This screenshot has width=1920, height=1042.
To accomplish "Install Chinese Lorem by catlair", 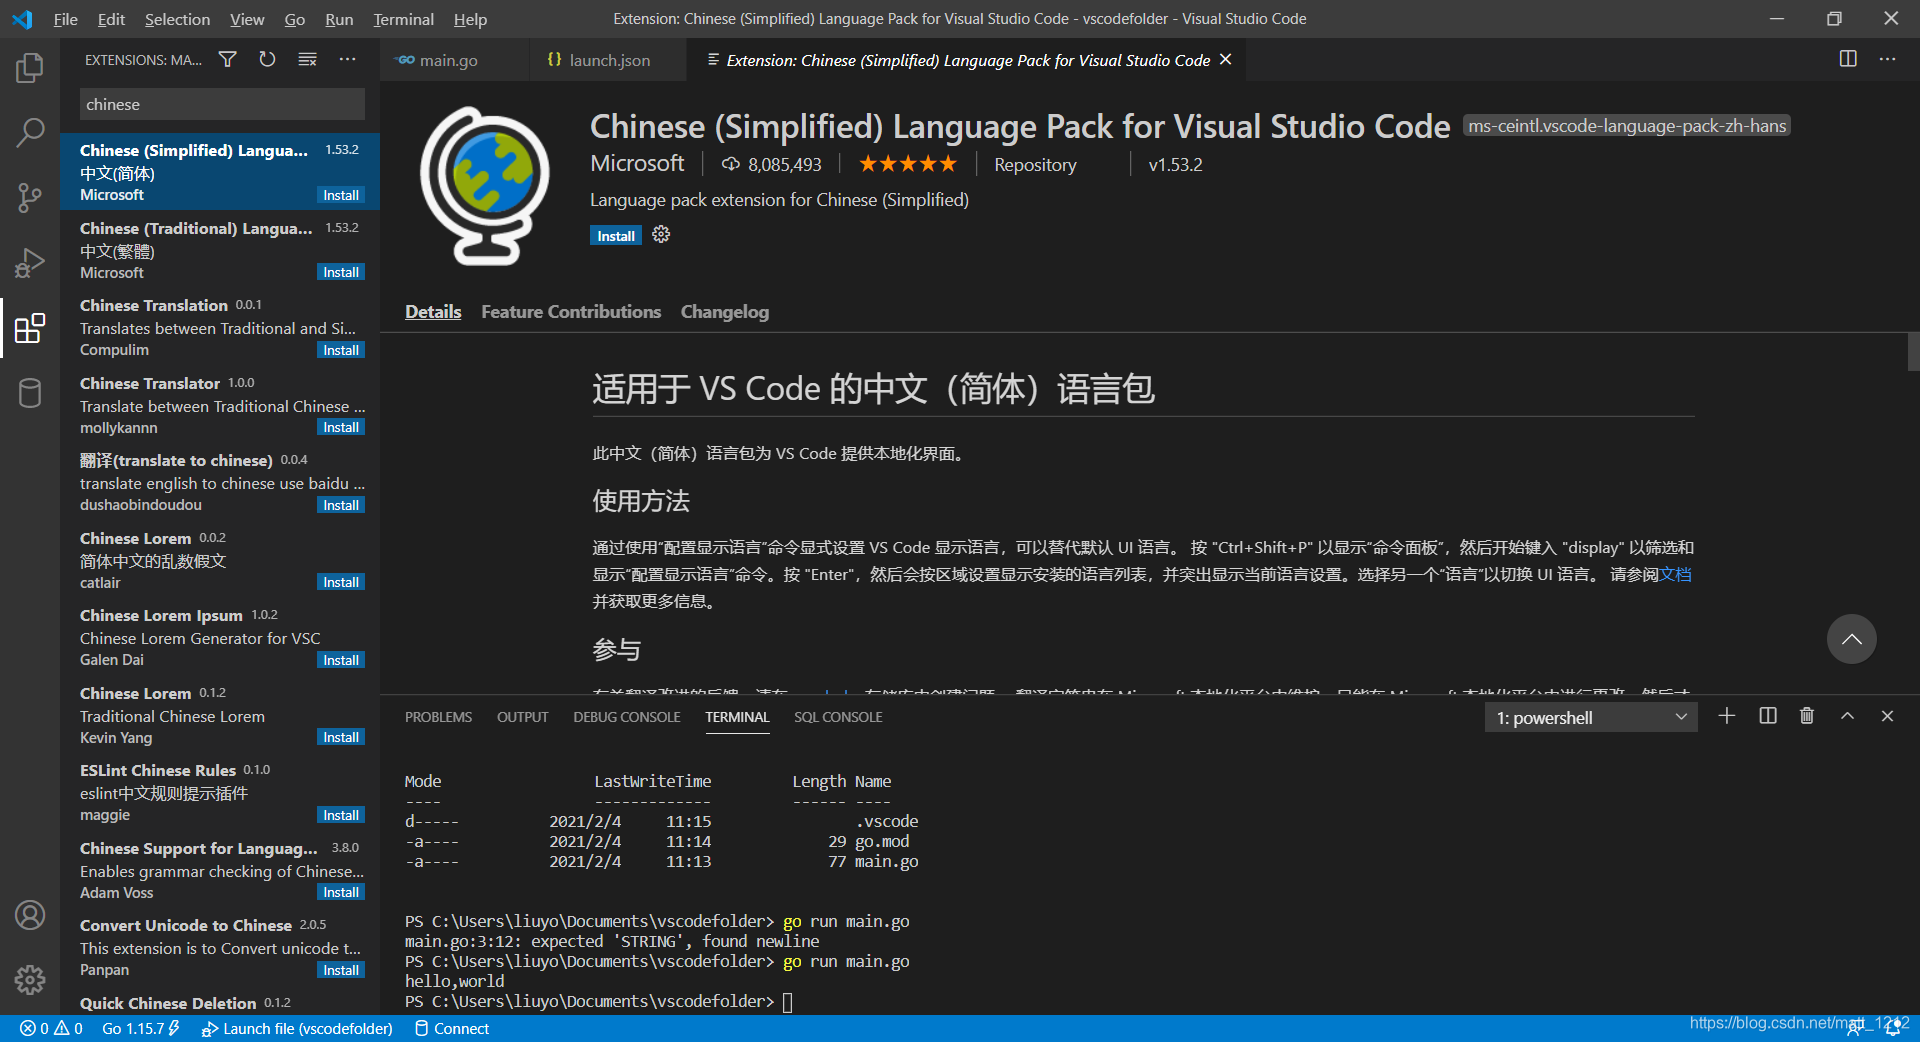I will click(x=341, y=582).
